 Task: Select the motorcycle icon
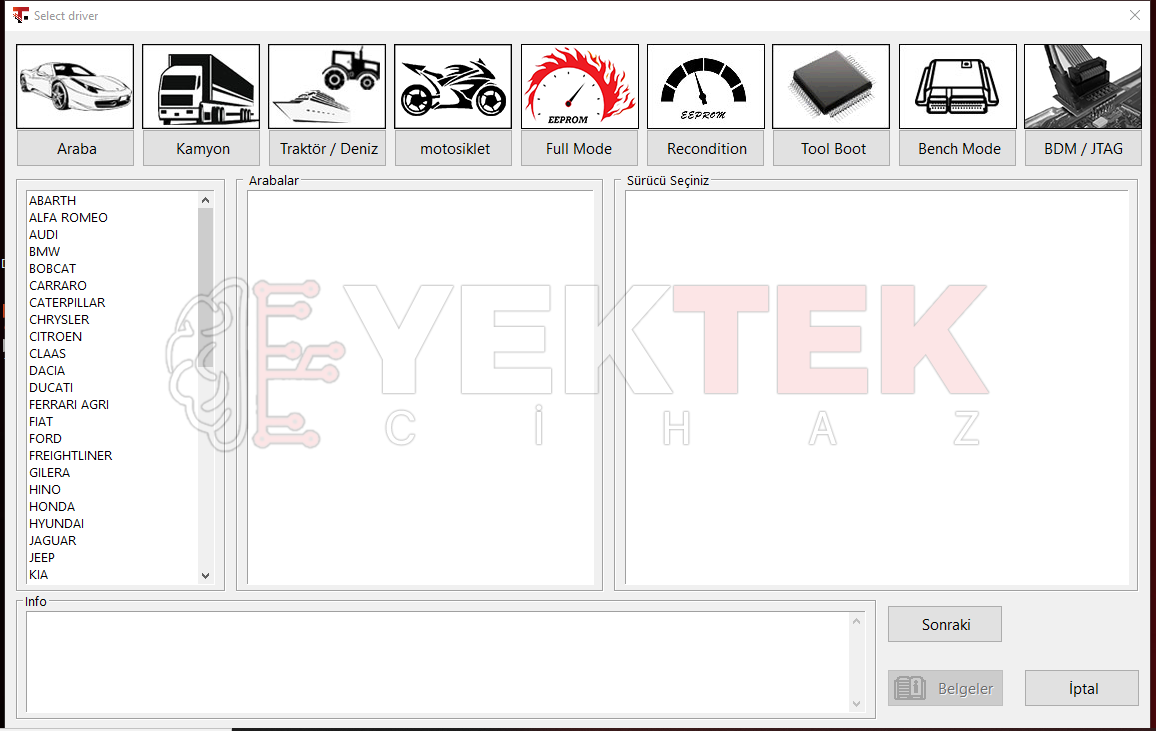453,86
